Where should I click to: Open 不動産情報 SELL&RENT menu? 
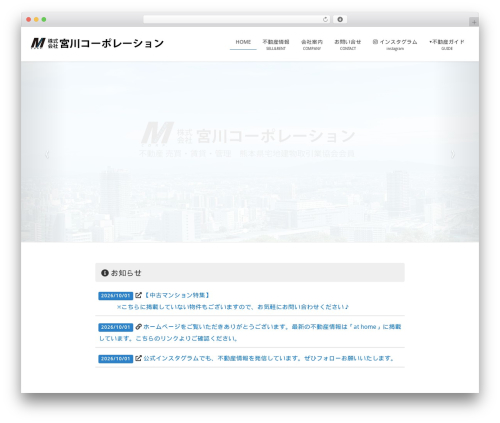point(276,44)
